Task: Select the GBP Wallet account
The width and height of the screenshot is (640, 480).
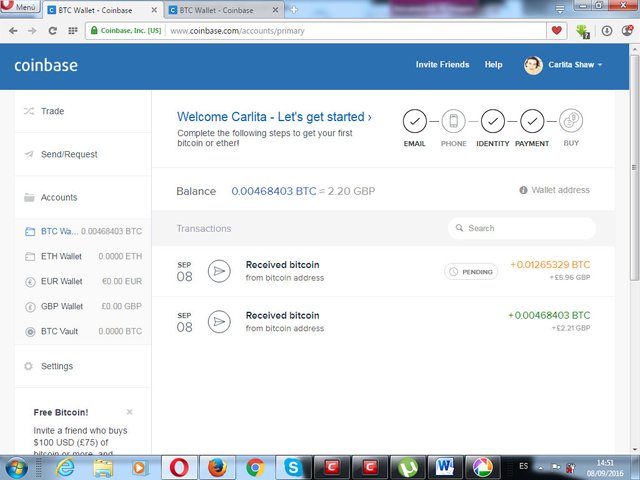Action: 83,306
